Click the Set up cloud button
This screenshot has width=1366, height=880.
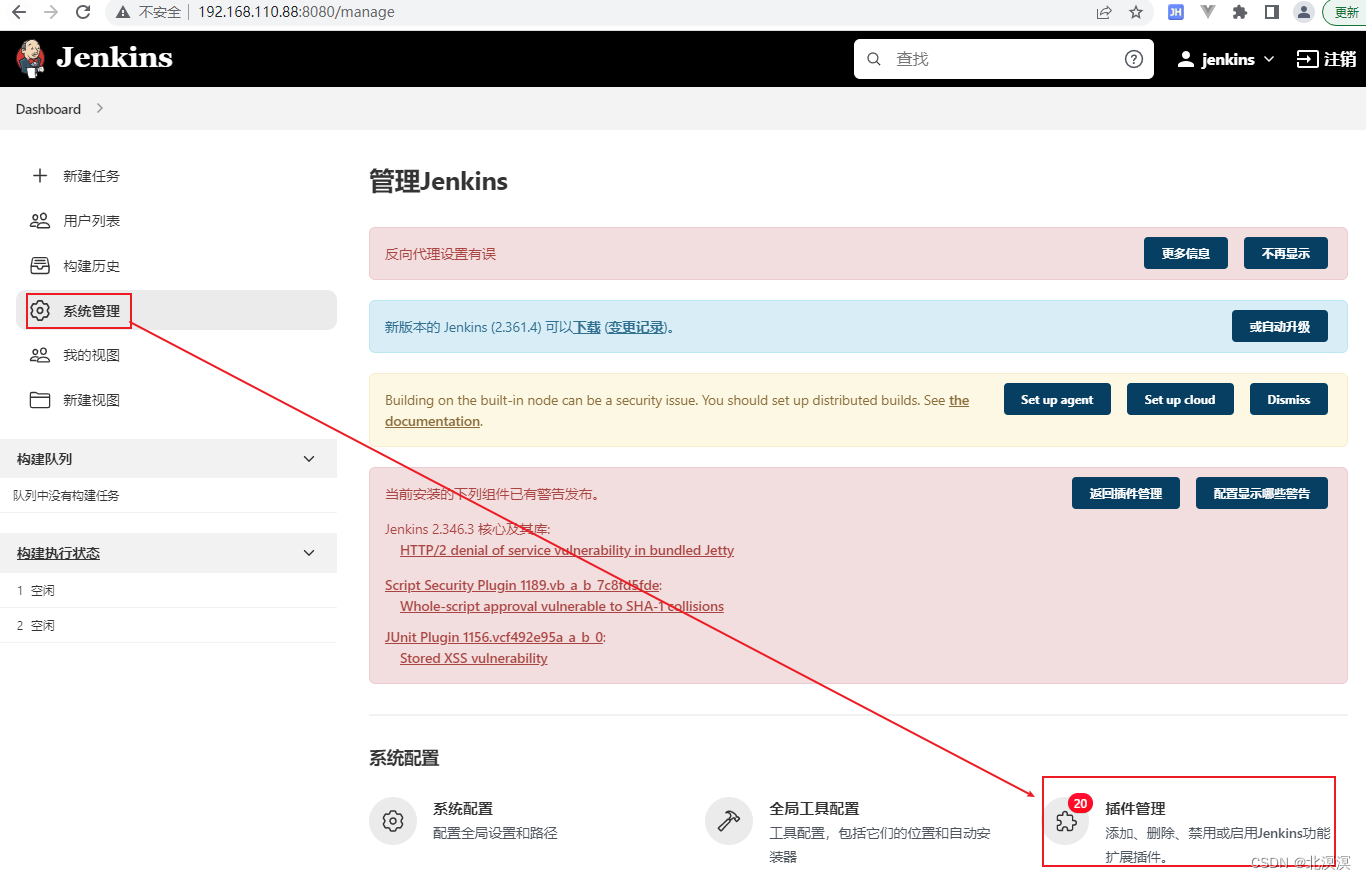[x=1180, y=399]
